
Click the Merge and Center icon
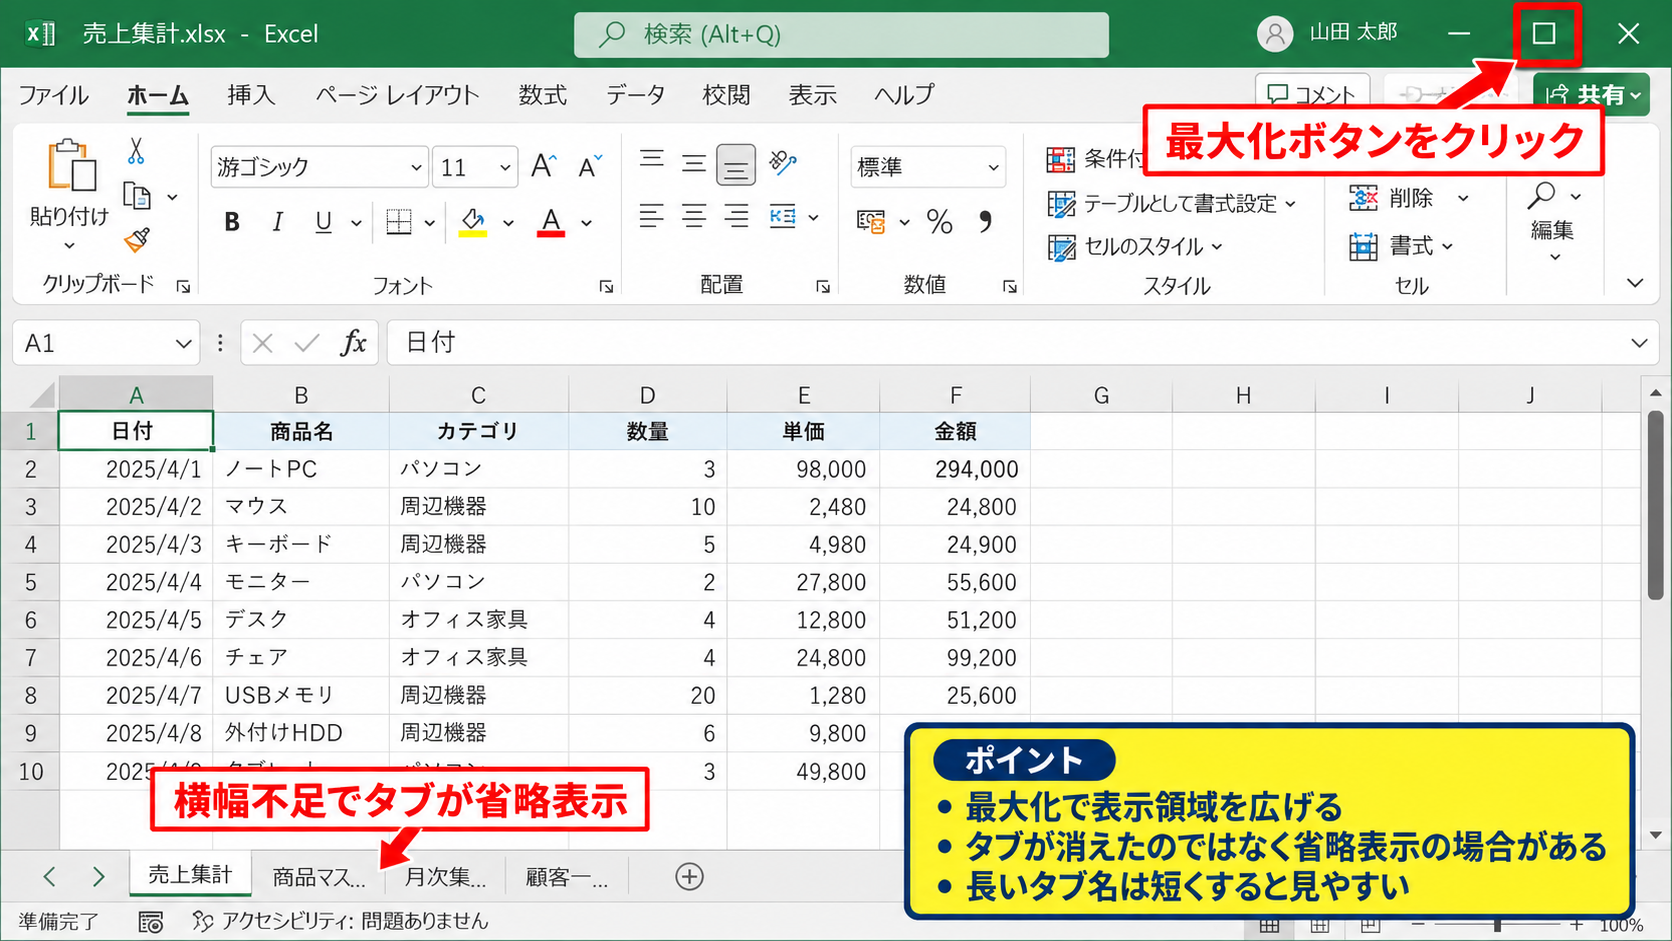click(x=782, y=216)
